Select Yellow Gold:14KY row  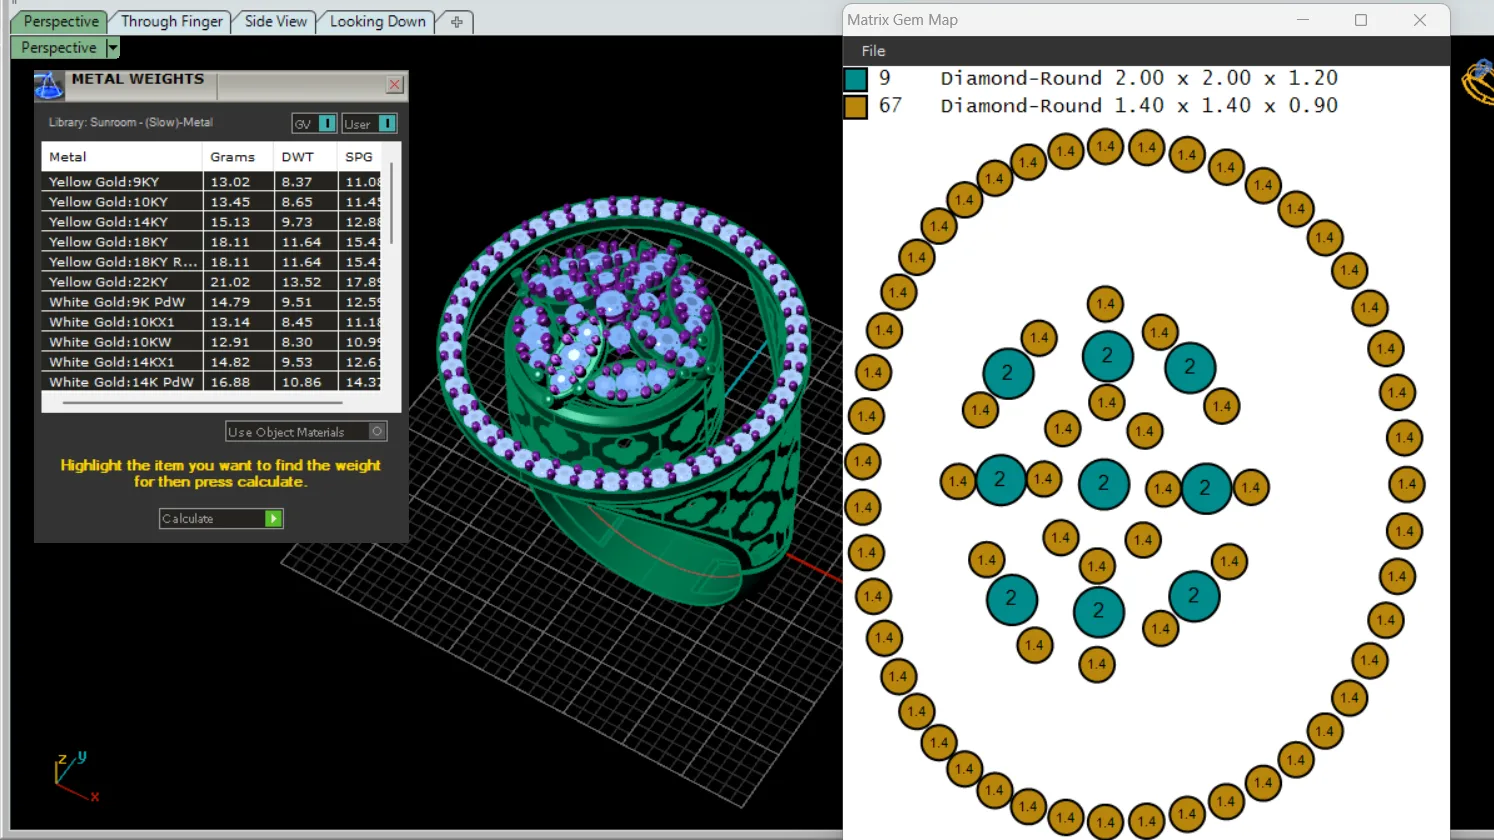[x=210, y=222]
